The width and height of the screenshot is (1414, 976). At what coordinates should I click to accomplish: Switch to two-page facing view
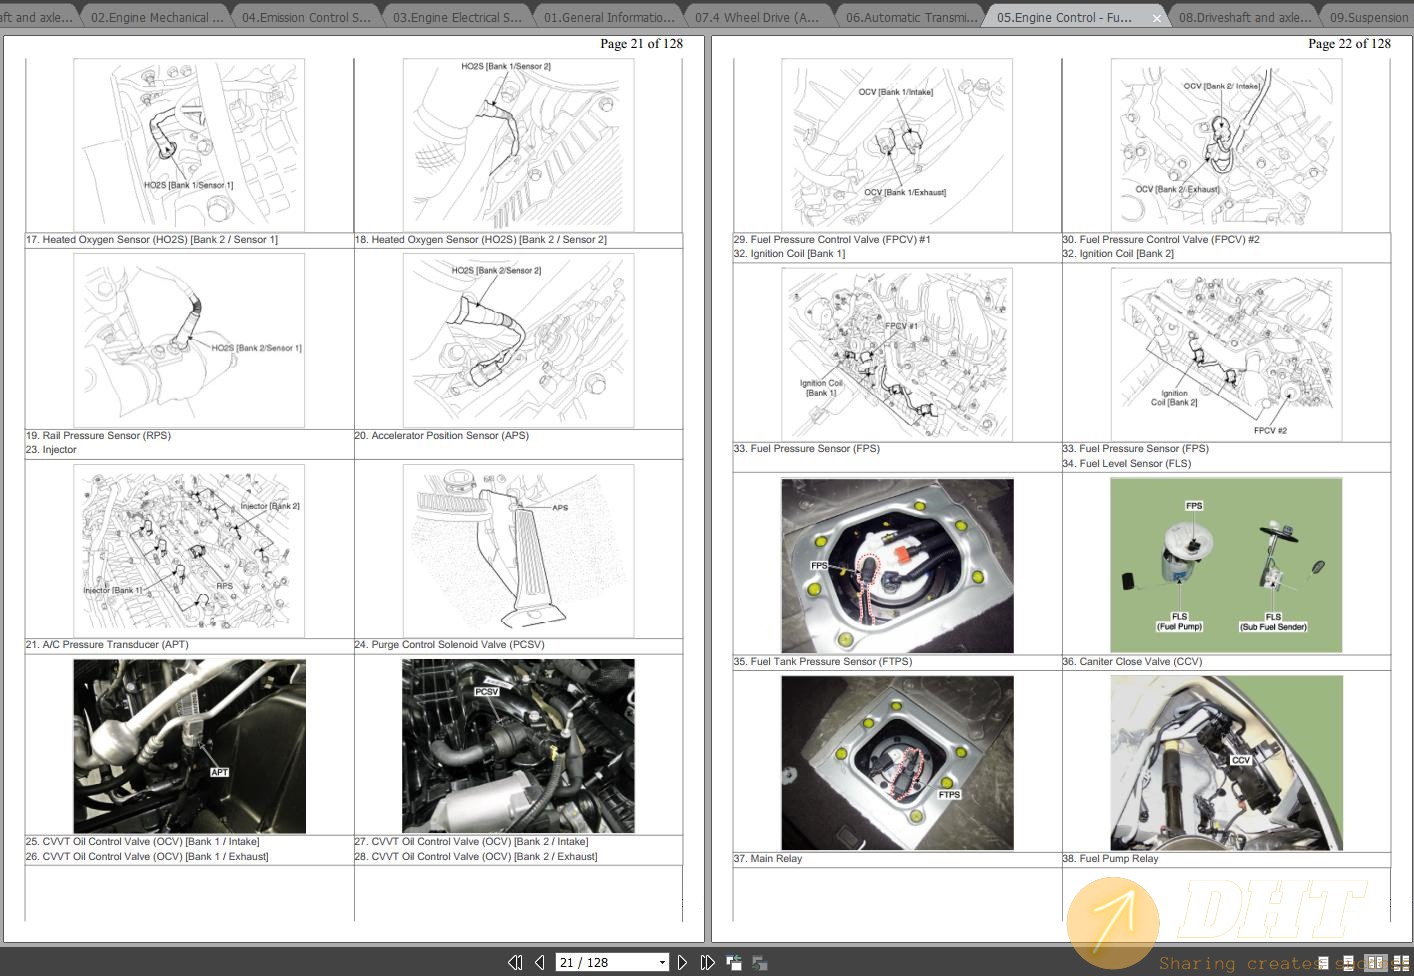coord(1376,963)
